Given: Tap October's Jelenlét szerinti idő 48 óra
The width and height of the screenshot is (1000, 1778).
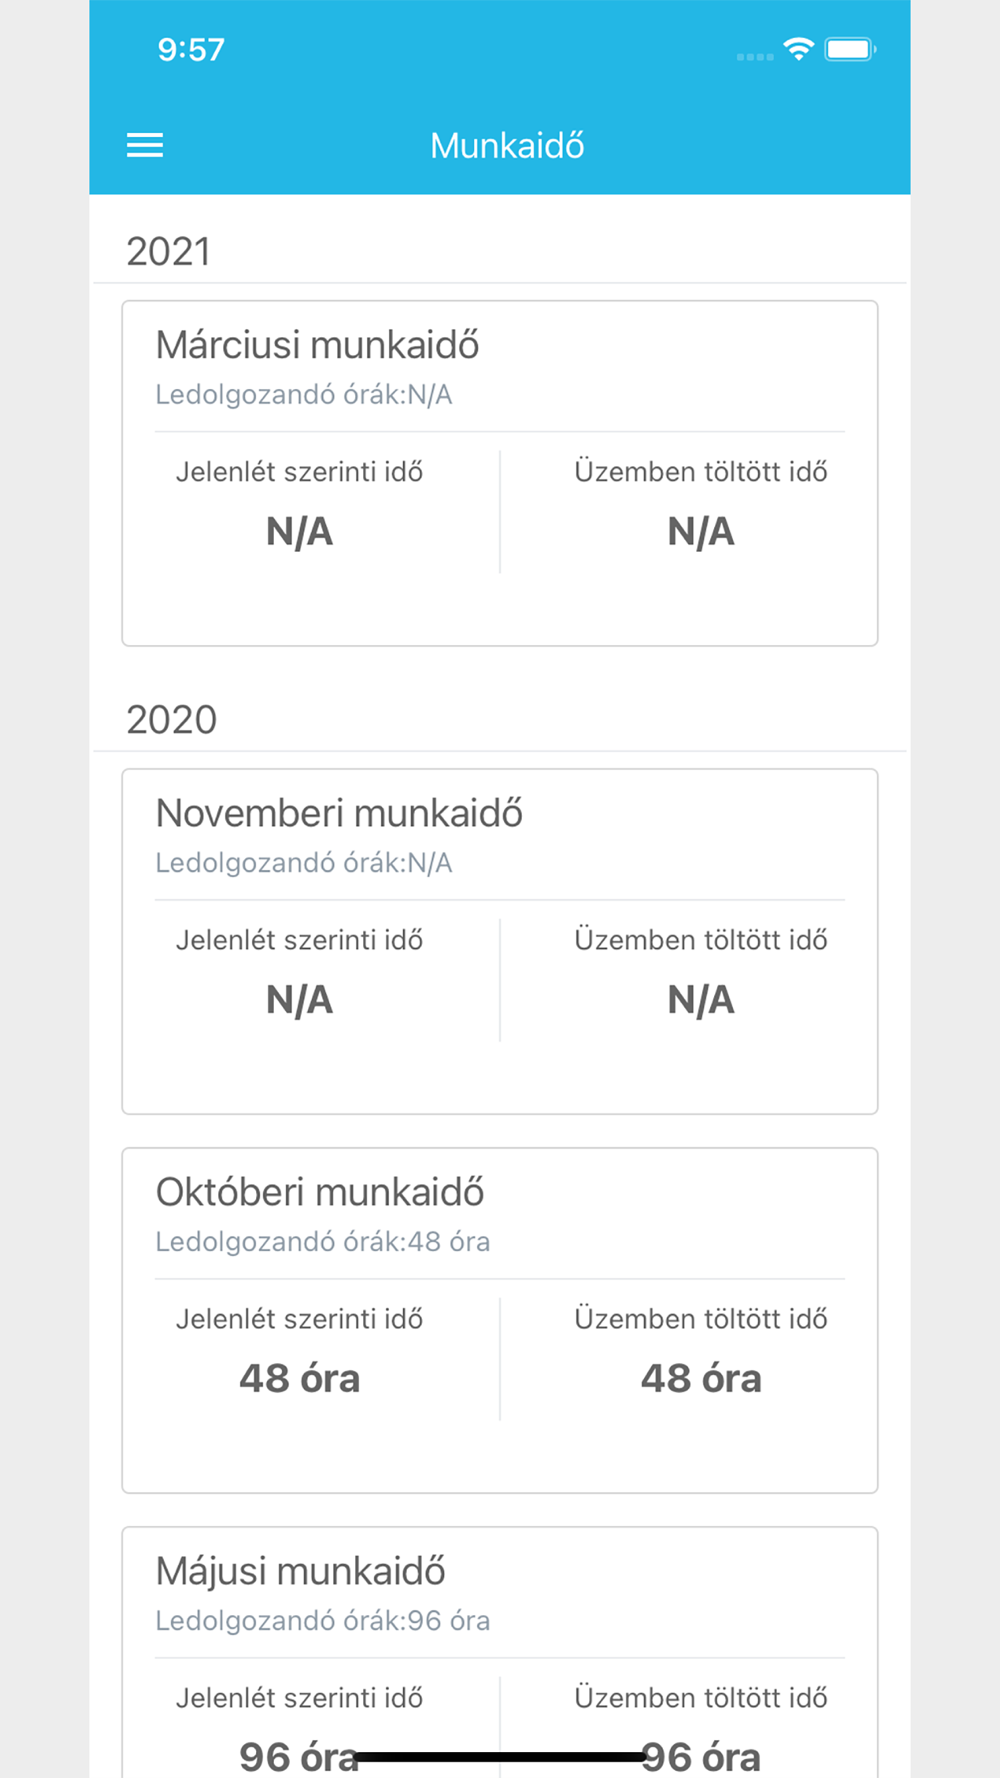Looking at the screenshot, I should pos(299,1379).
